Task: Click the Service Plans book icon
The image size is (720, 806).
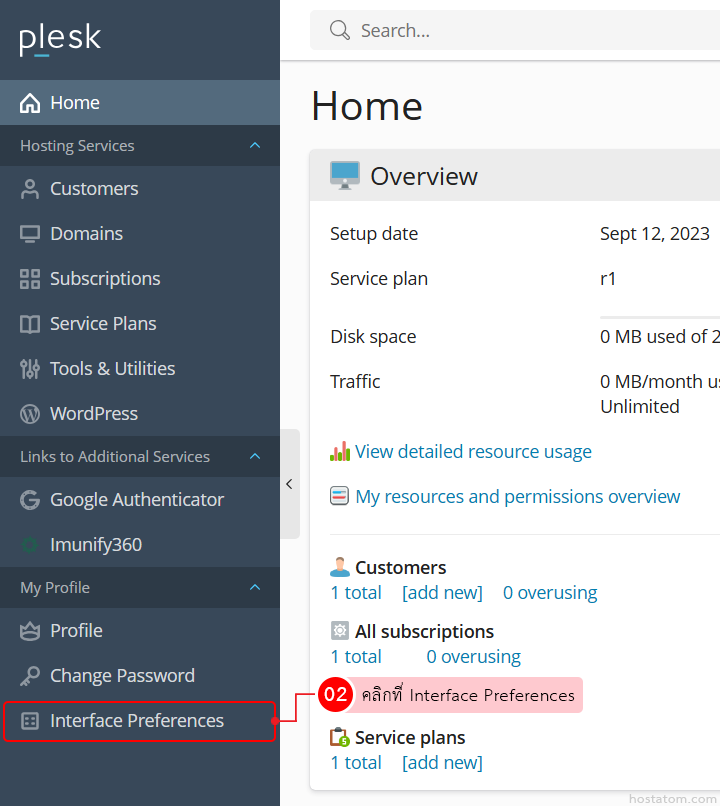Action: (30, 324)
